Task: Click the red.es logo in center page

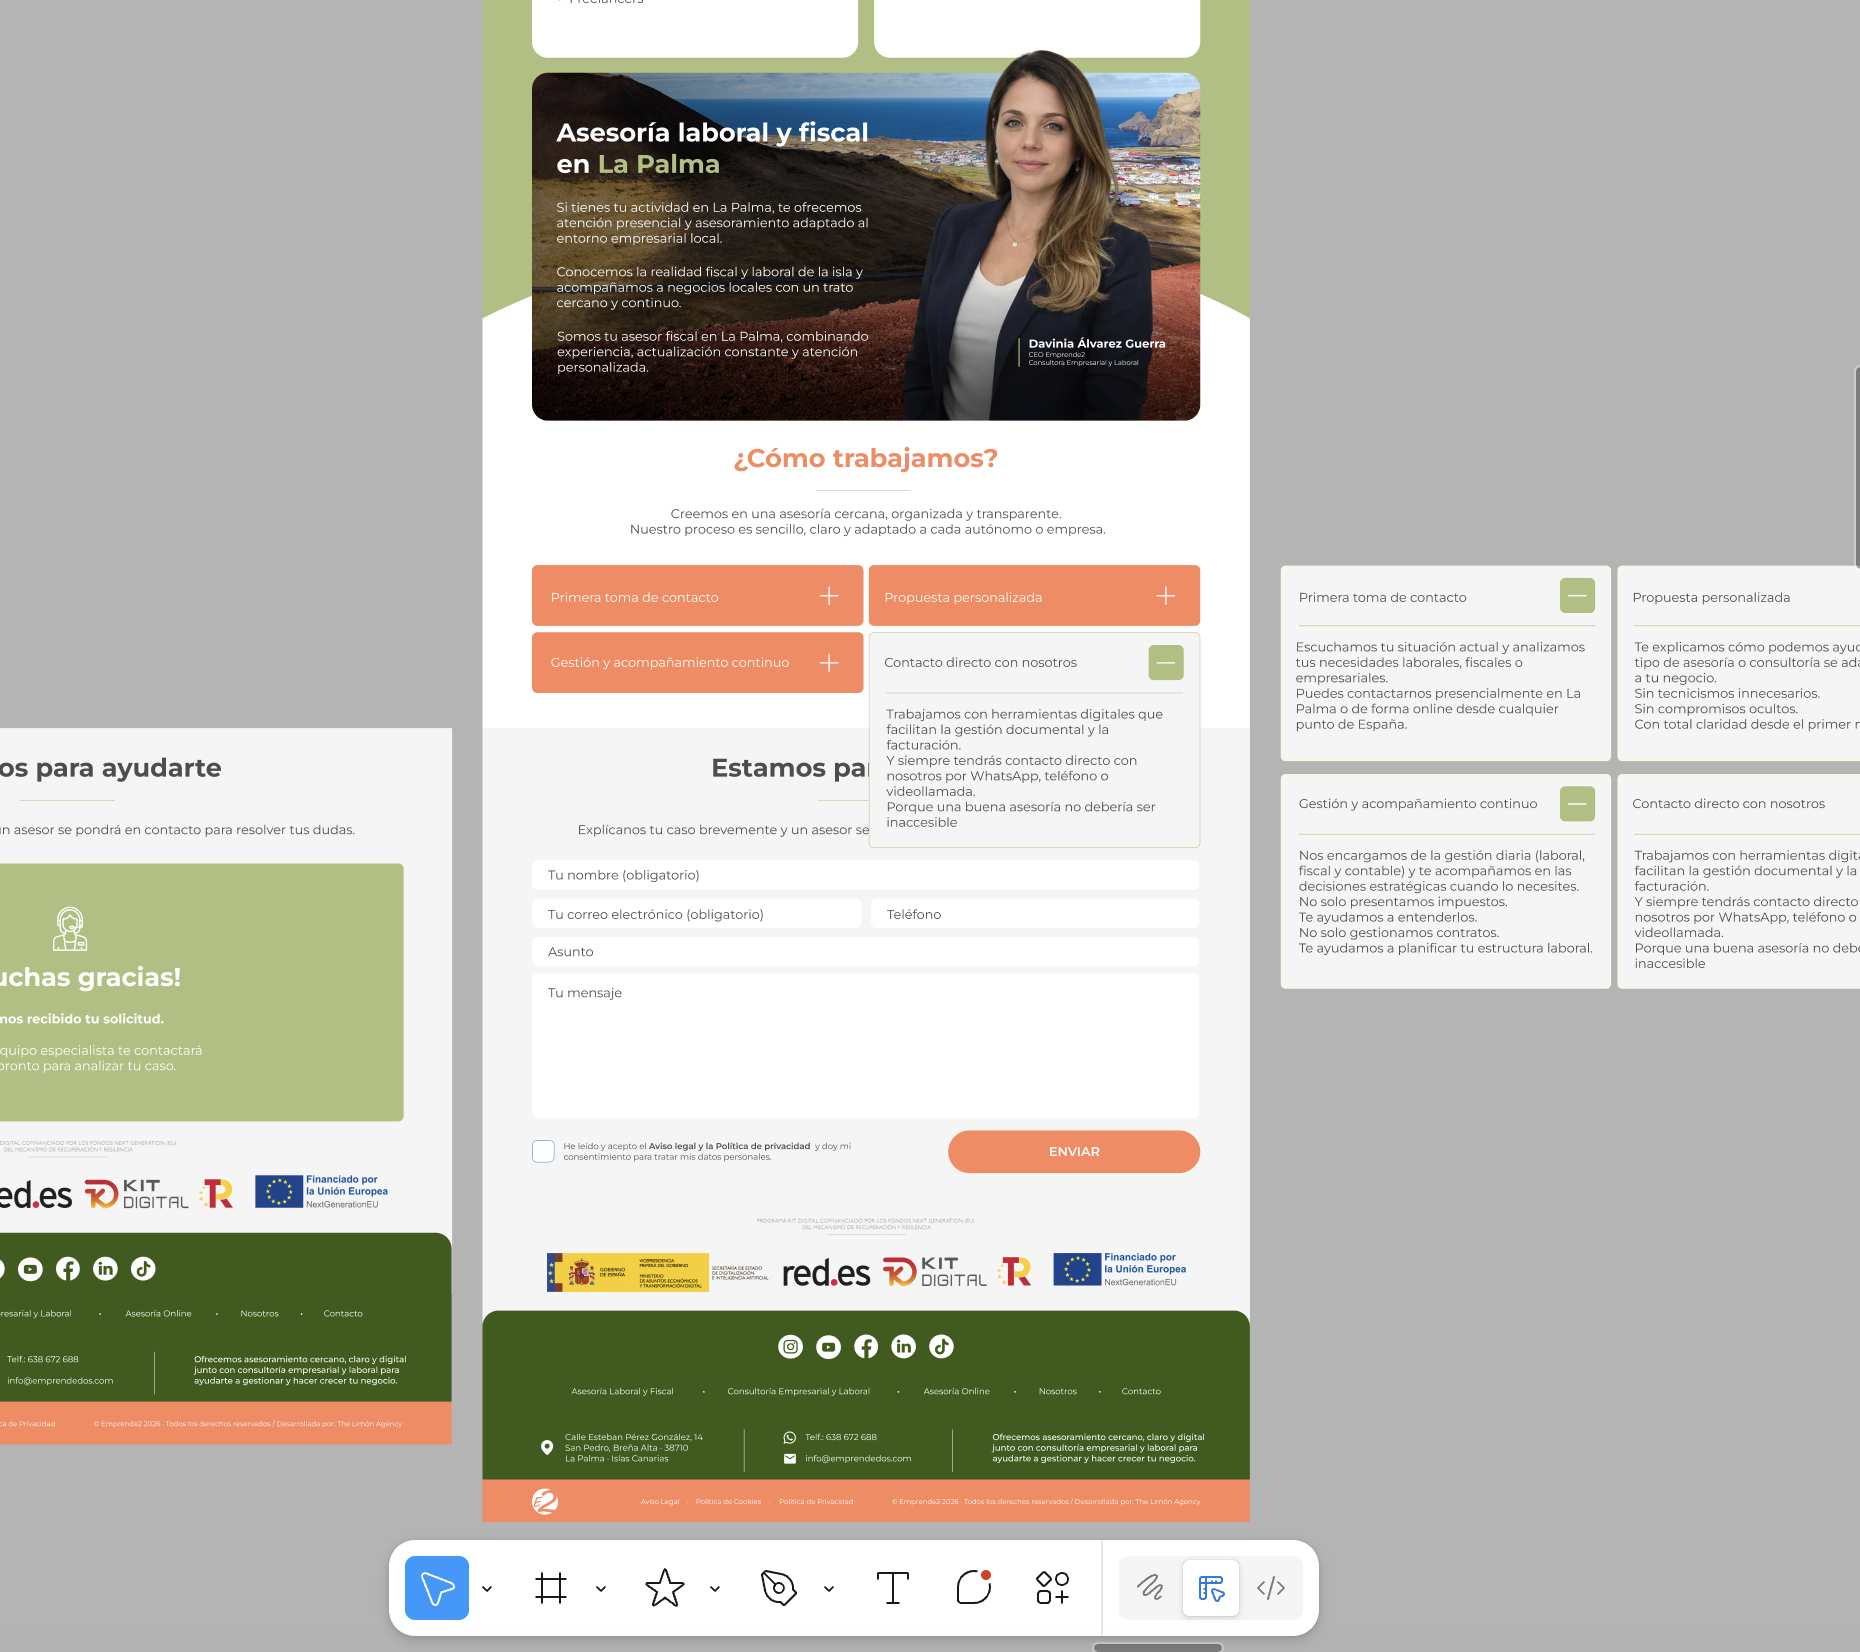Action: (826, 1273)
